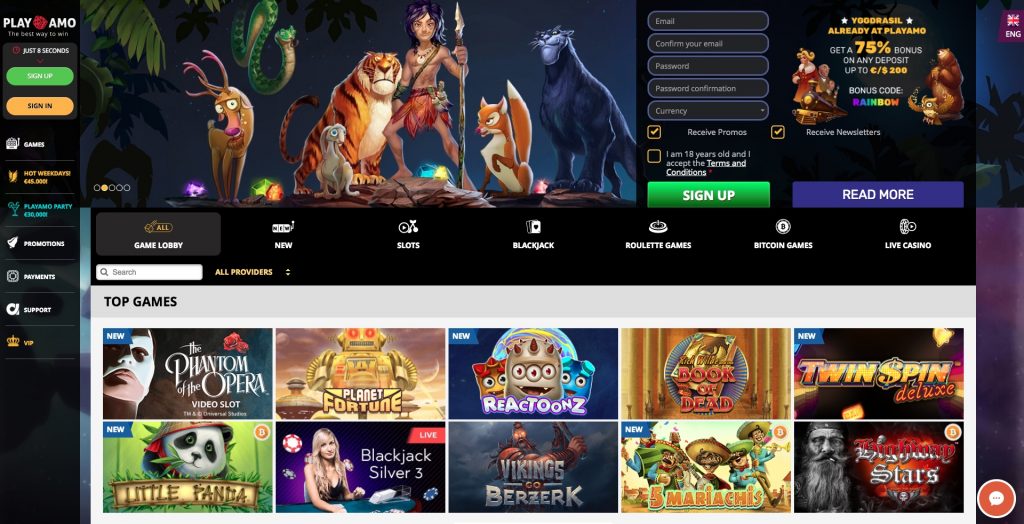The height and width of the screenshot is (524, 1024).
Task: Click the Games sidebar icon
Action: click(x=12, y=143)
